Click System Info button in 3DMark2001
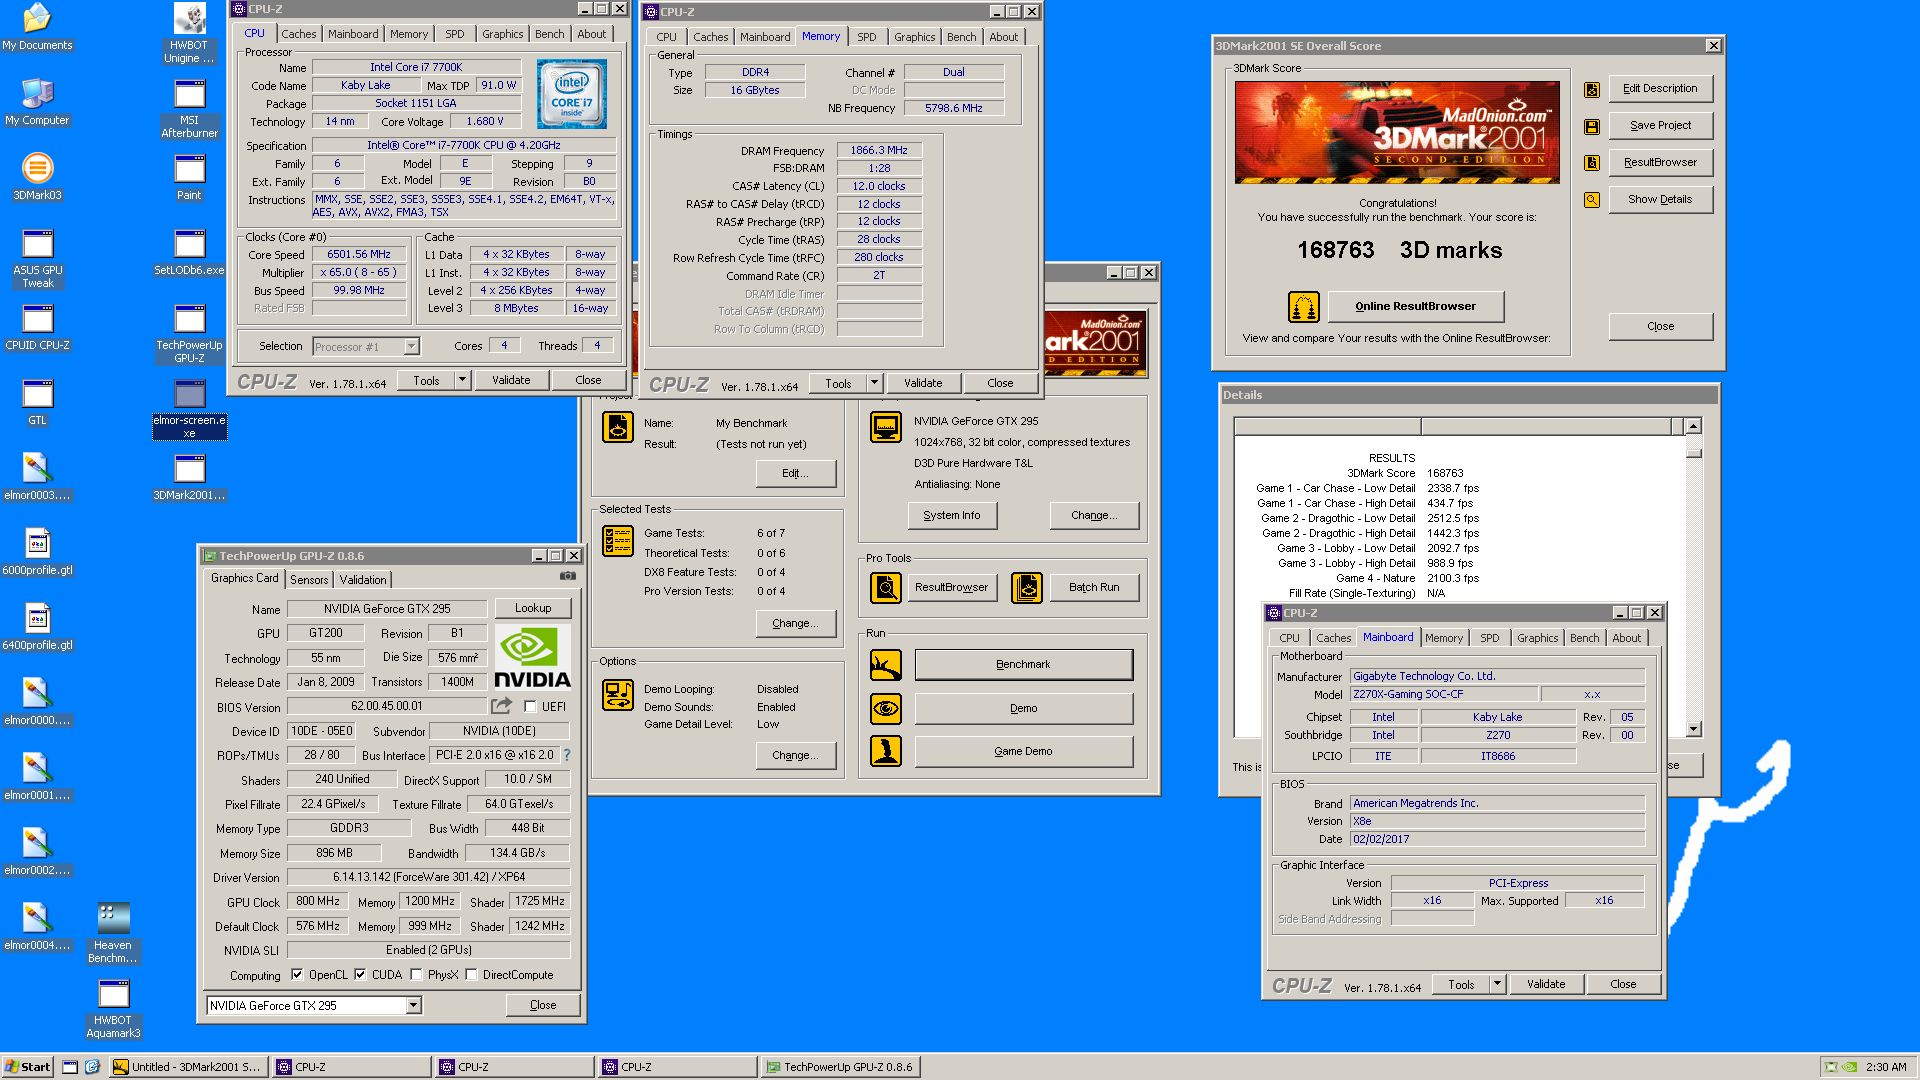This screenshot has width=1920, height=1080. point(951,516)
